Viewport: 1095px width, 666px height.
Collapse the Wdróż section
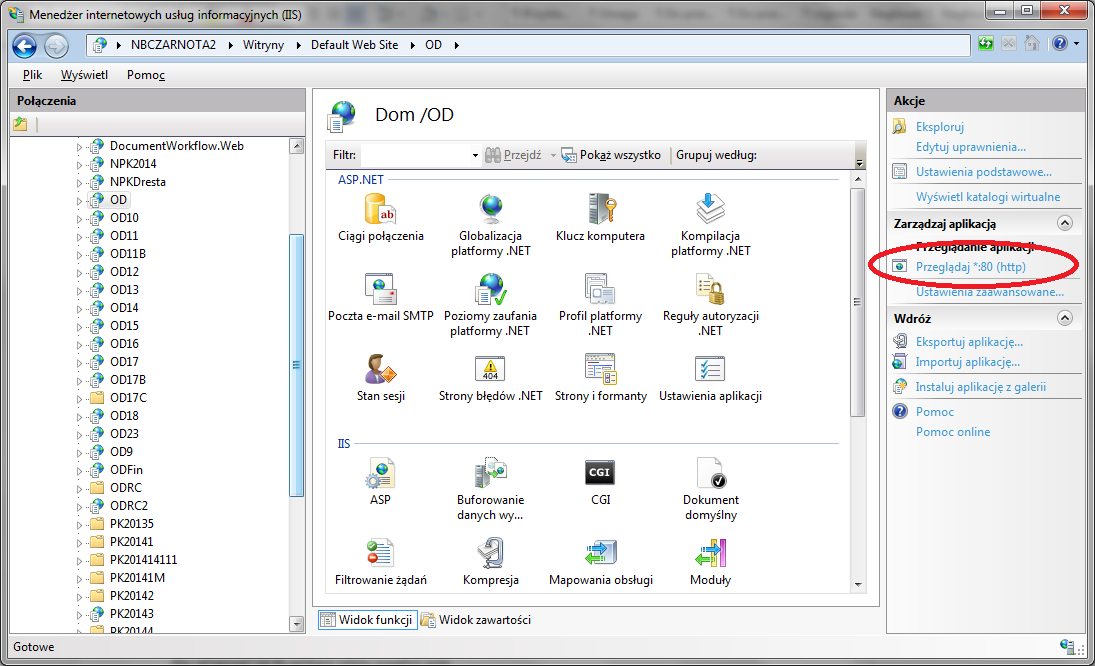(1064, 318)
